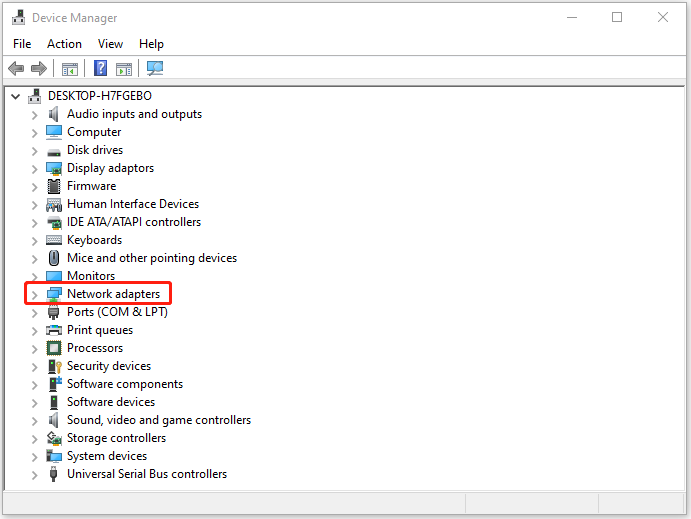Screen dimensions: 691x519
Task: Click the Device Manager title bar app icon
Action: coord(19,18)
